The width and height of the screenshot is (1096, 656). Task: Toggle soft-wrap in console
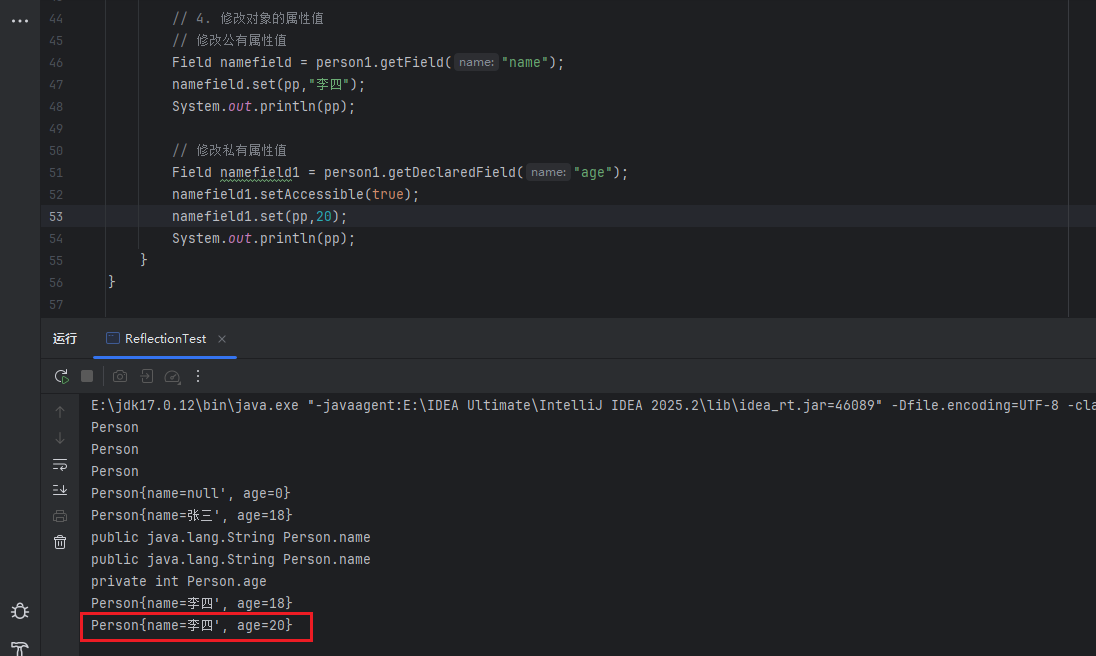(x=60, y=464)
